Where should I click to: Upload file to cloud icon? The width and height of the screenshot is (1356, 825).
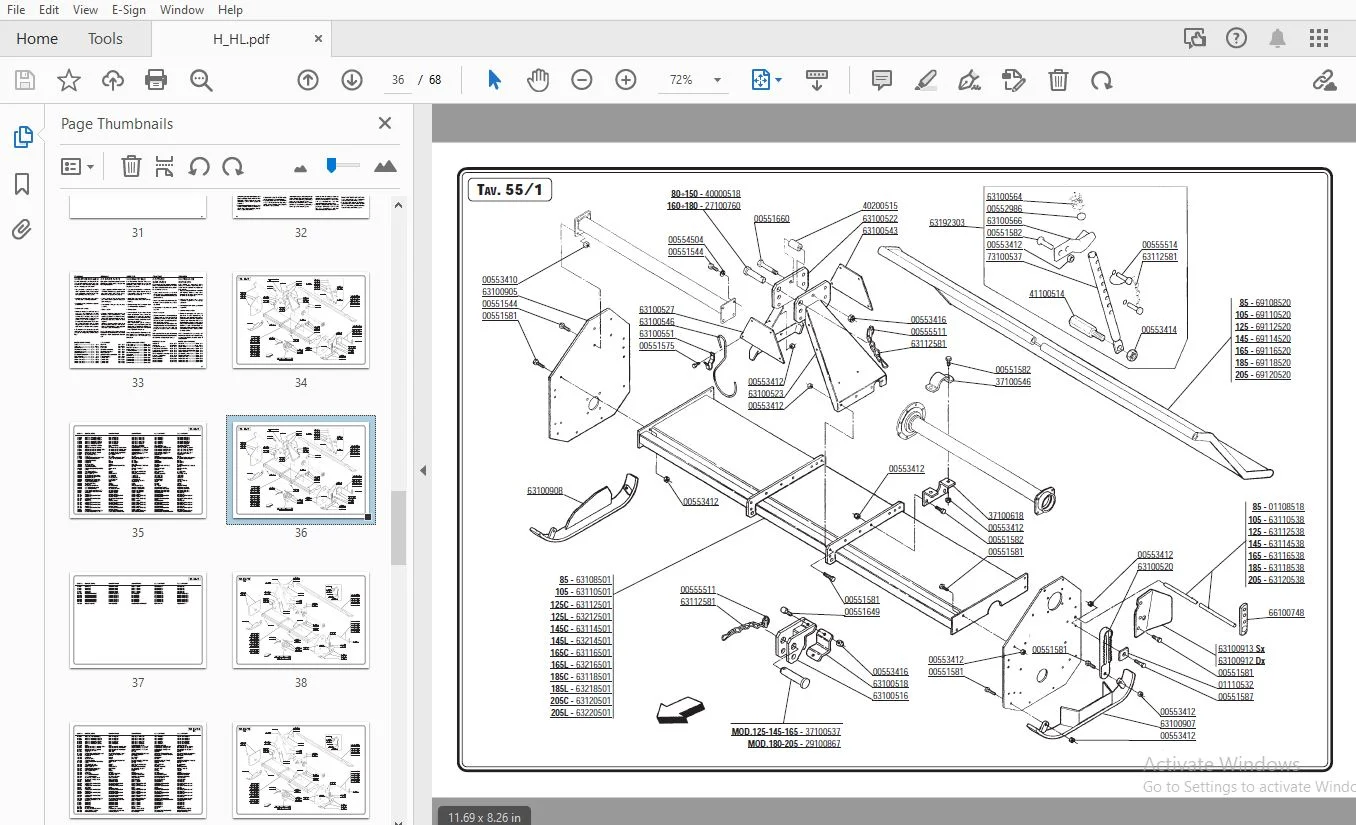pos(113,80)
